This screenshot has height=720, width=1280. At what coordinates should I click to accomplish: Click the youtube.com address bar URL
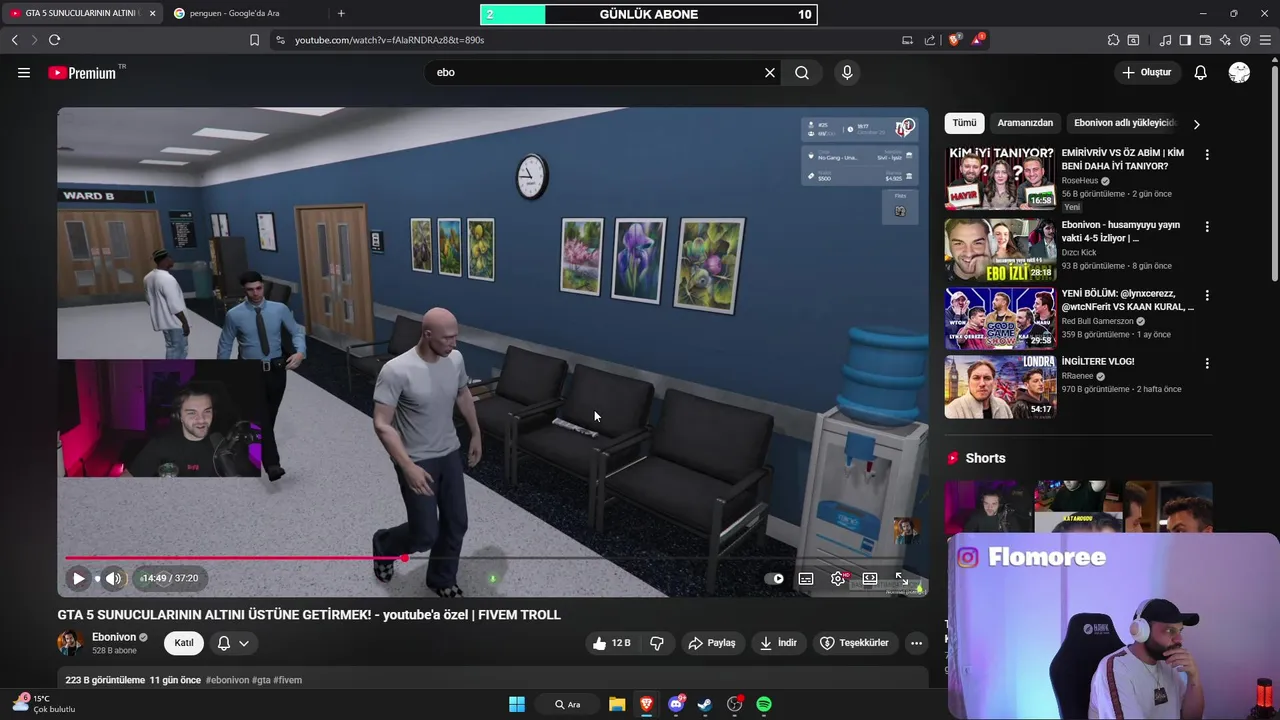390,40
